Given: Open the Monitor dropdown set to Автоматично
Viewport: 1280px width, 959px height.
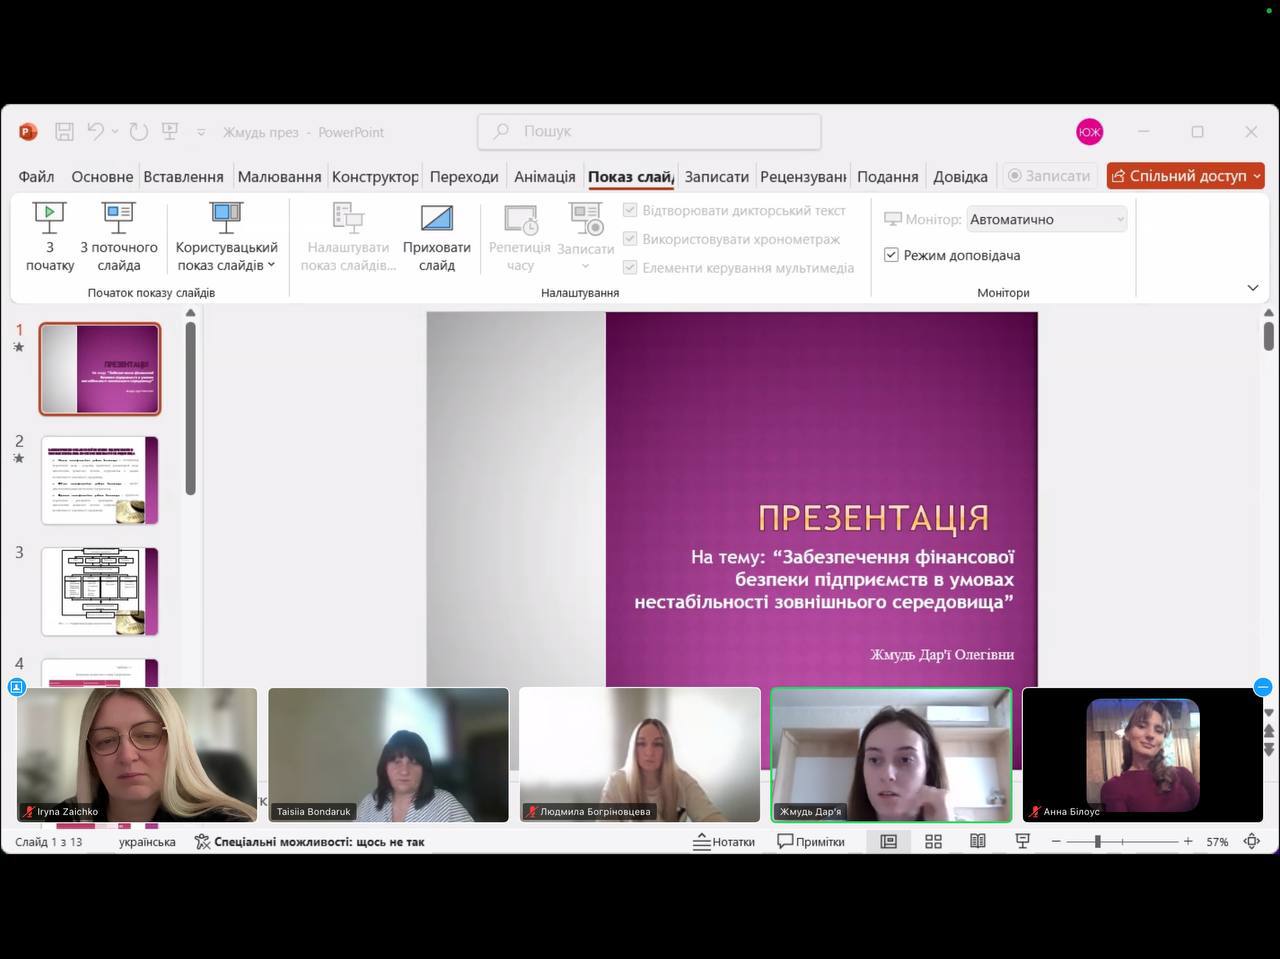Looking at the screenshot, I should 1046,219.
